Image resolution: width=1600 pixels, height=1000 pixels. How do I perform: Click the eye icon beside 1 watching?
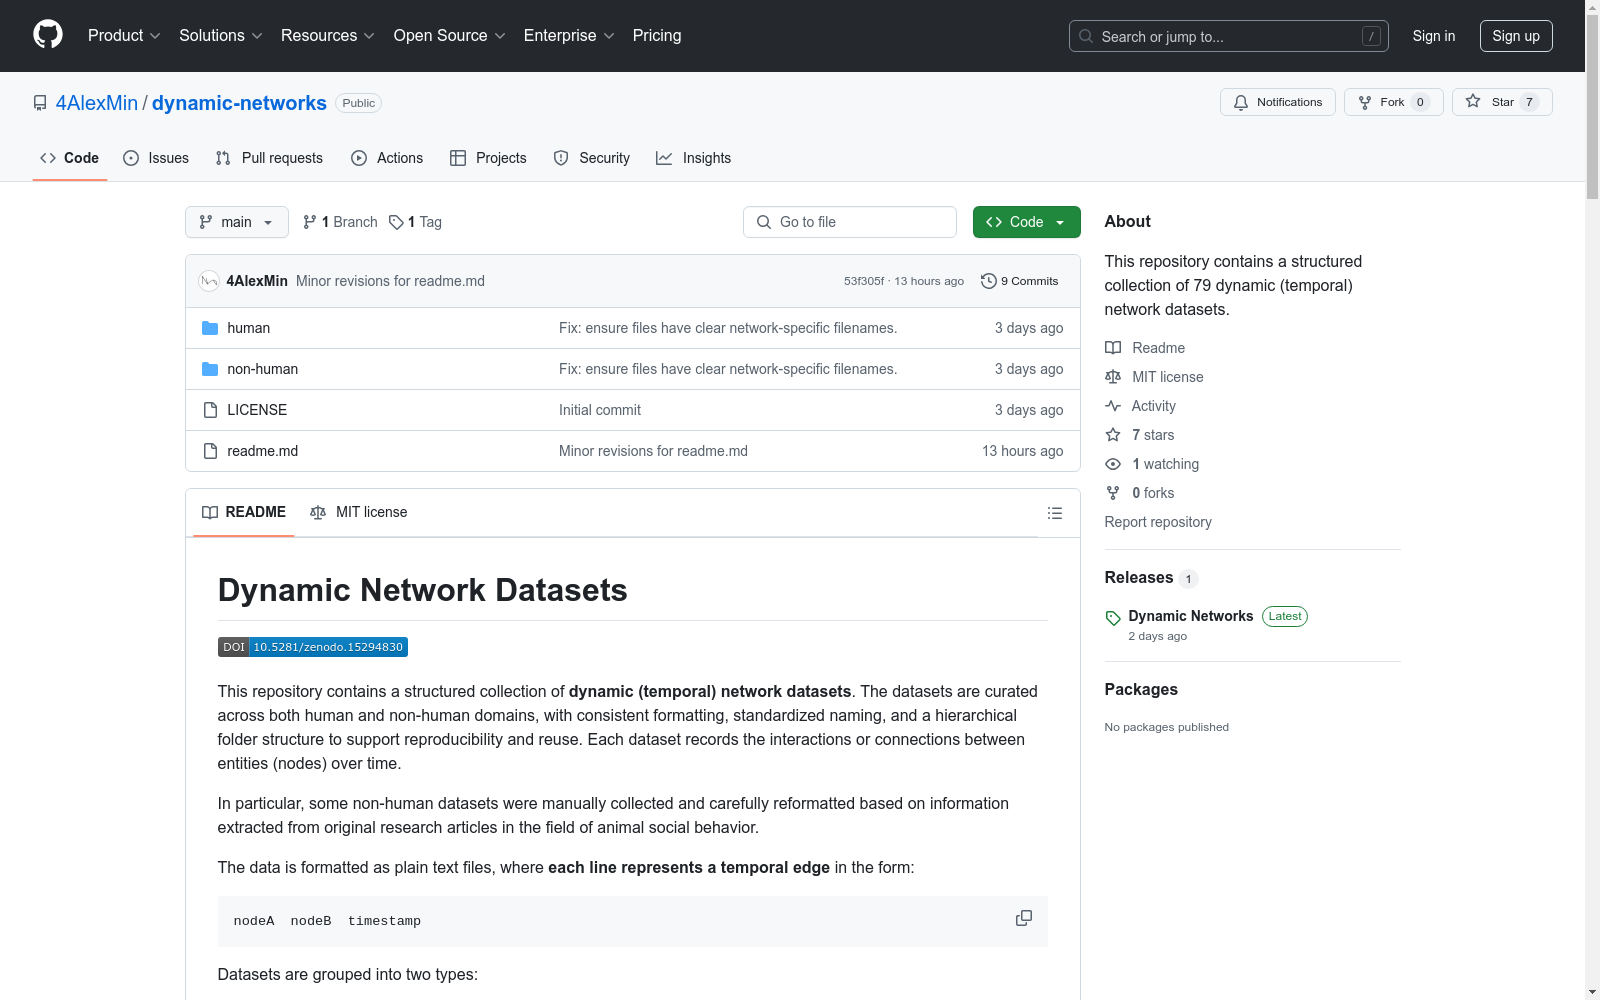pyautogui.click(x=1113, y=464)
